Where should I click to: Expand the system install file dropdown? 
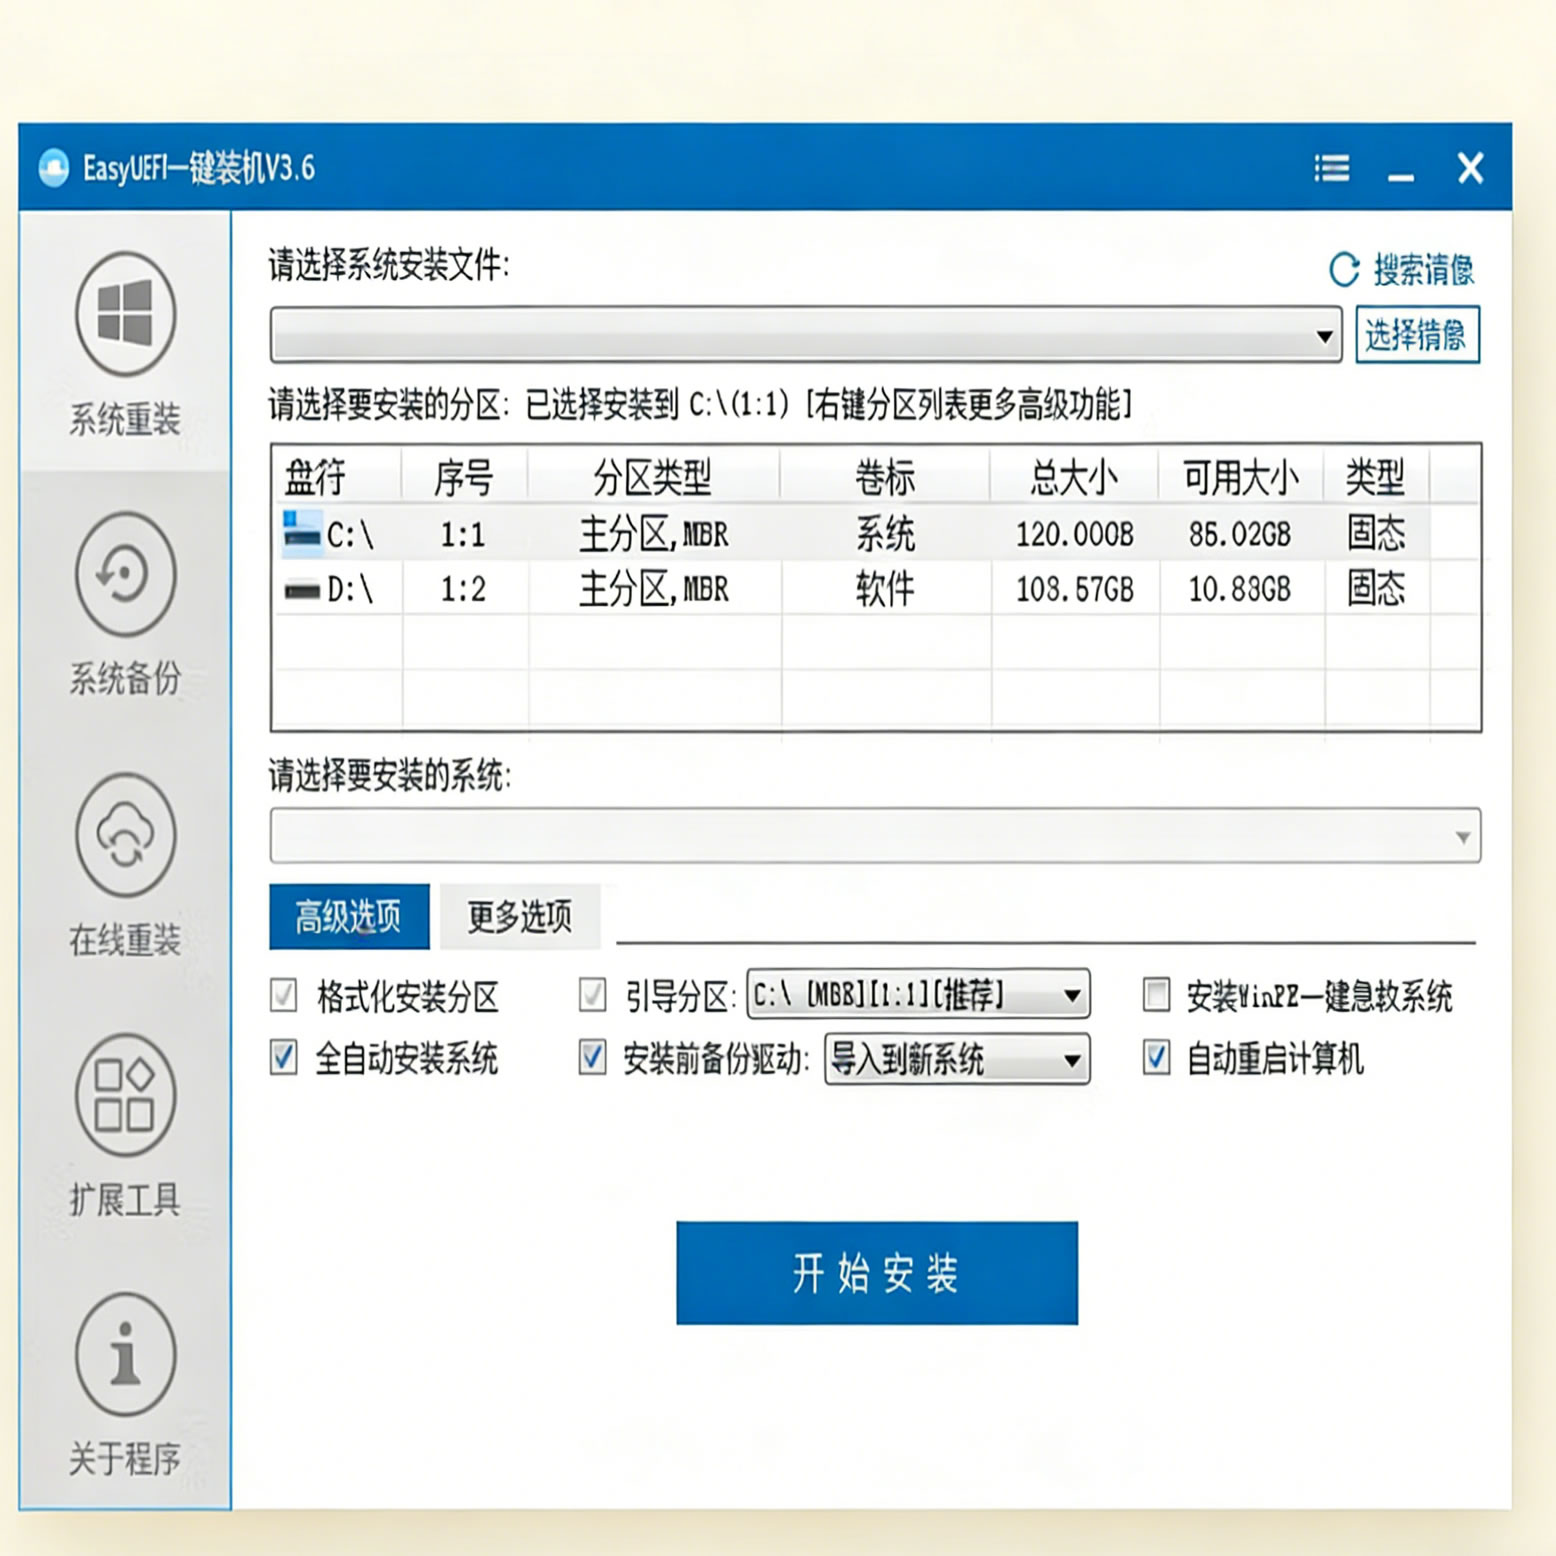point(1324,336)
